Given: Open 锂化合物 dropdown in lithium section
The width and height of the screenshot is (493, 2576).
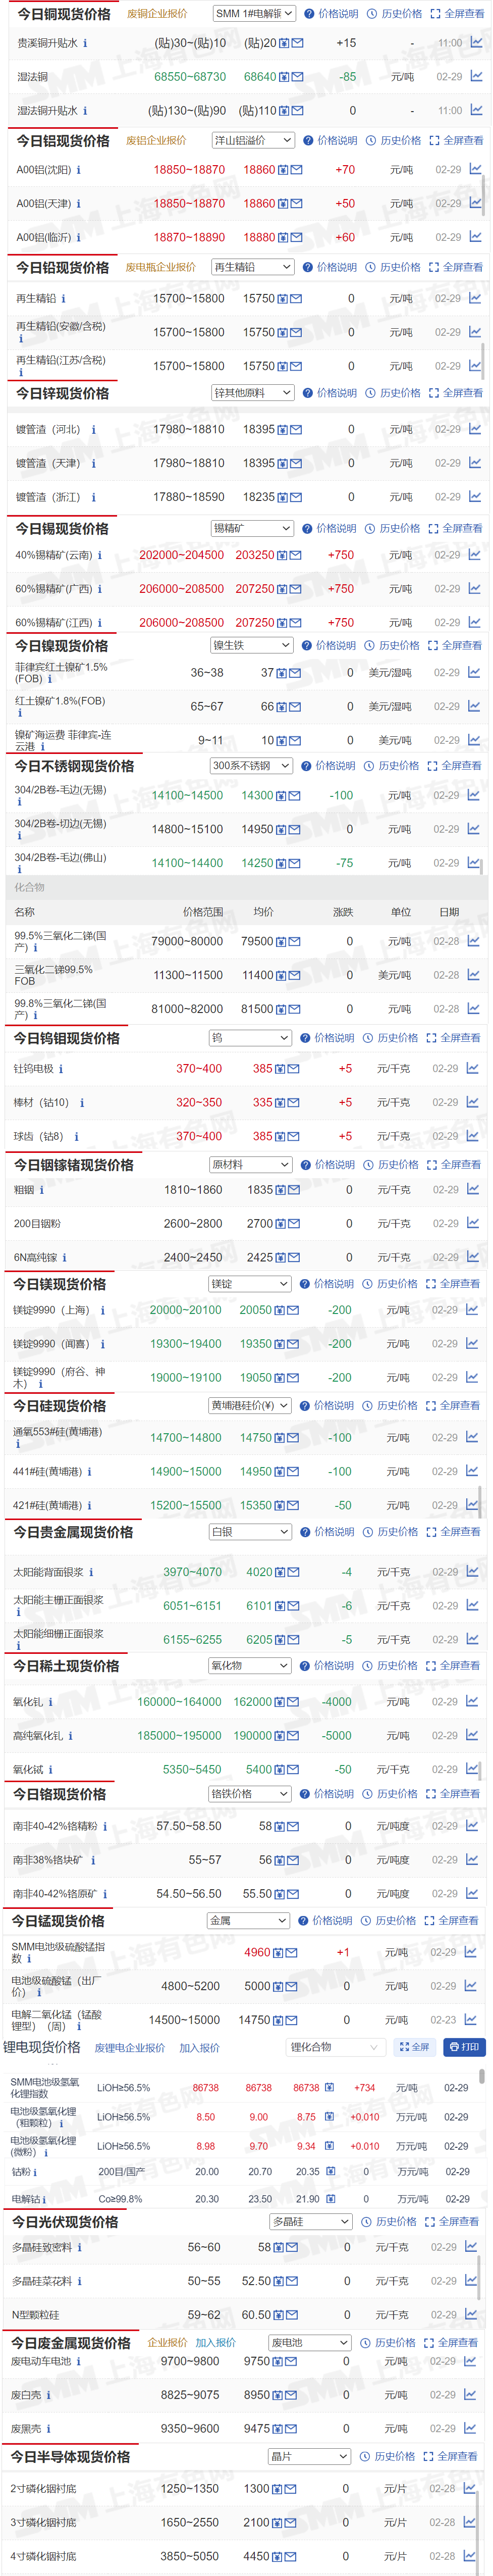Looking at the screenshot, I should [x=335, y=2047].
